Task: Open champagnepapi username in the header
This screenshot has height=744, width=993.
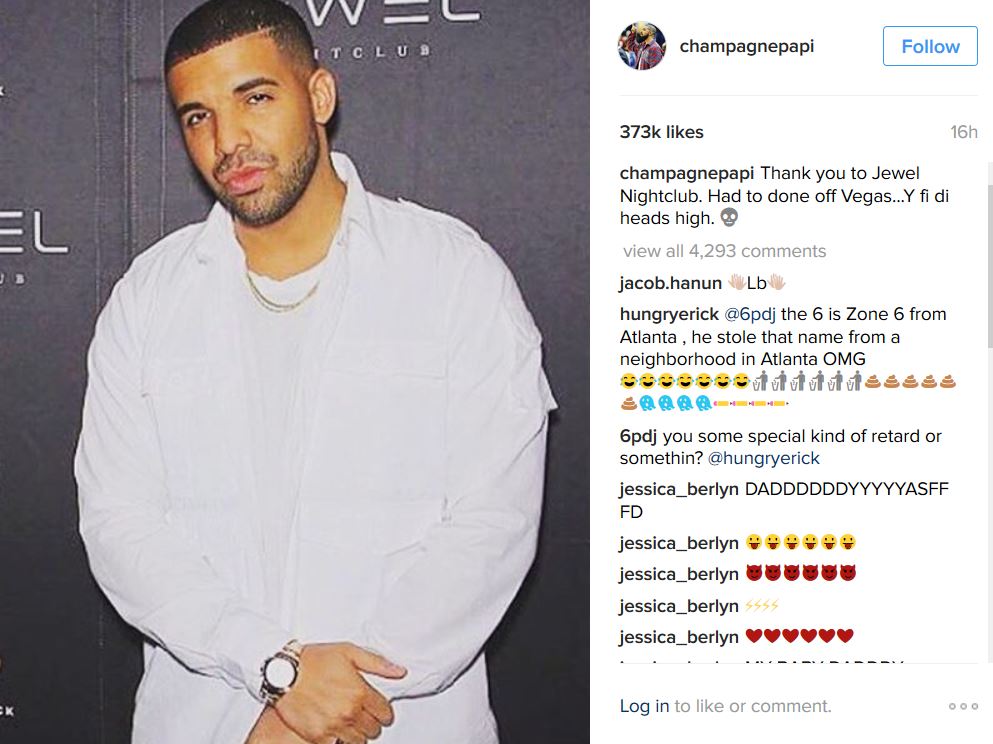Action: tap(747, 46)
